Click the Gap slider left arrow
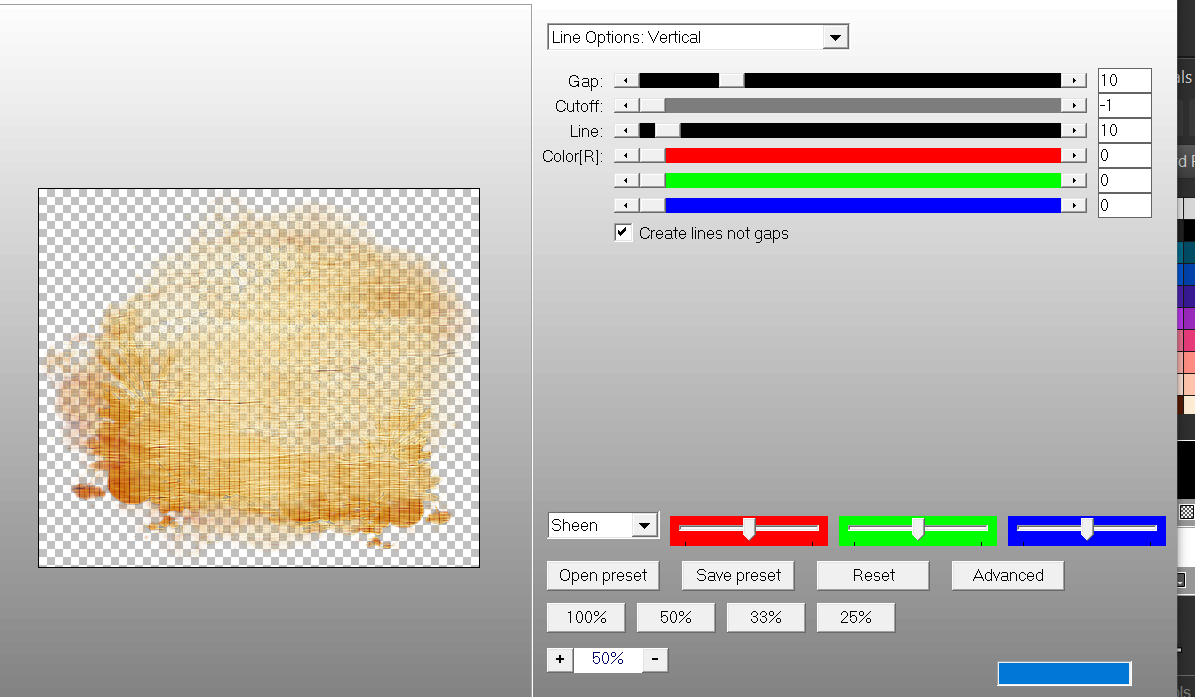Viewport: 1195px width, 697px height. pyautogui.click(x=626, y=80)
